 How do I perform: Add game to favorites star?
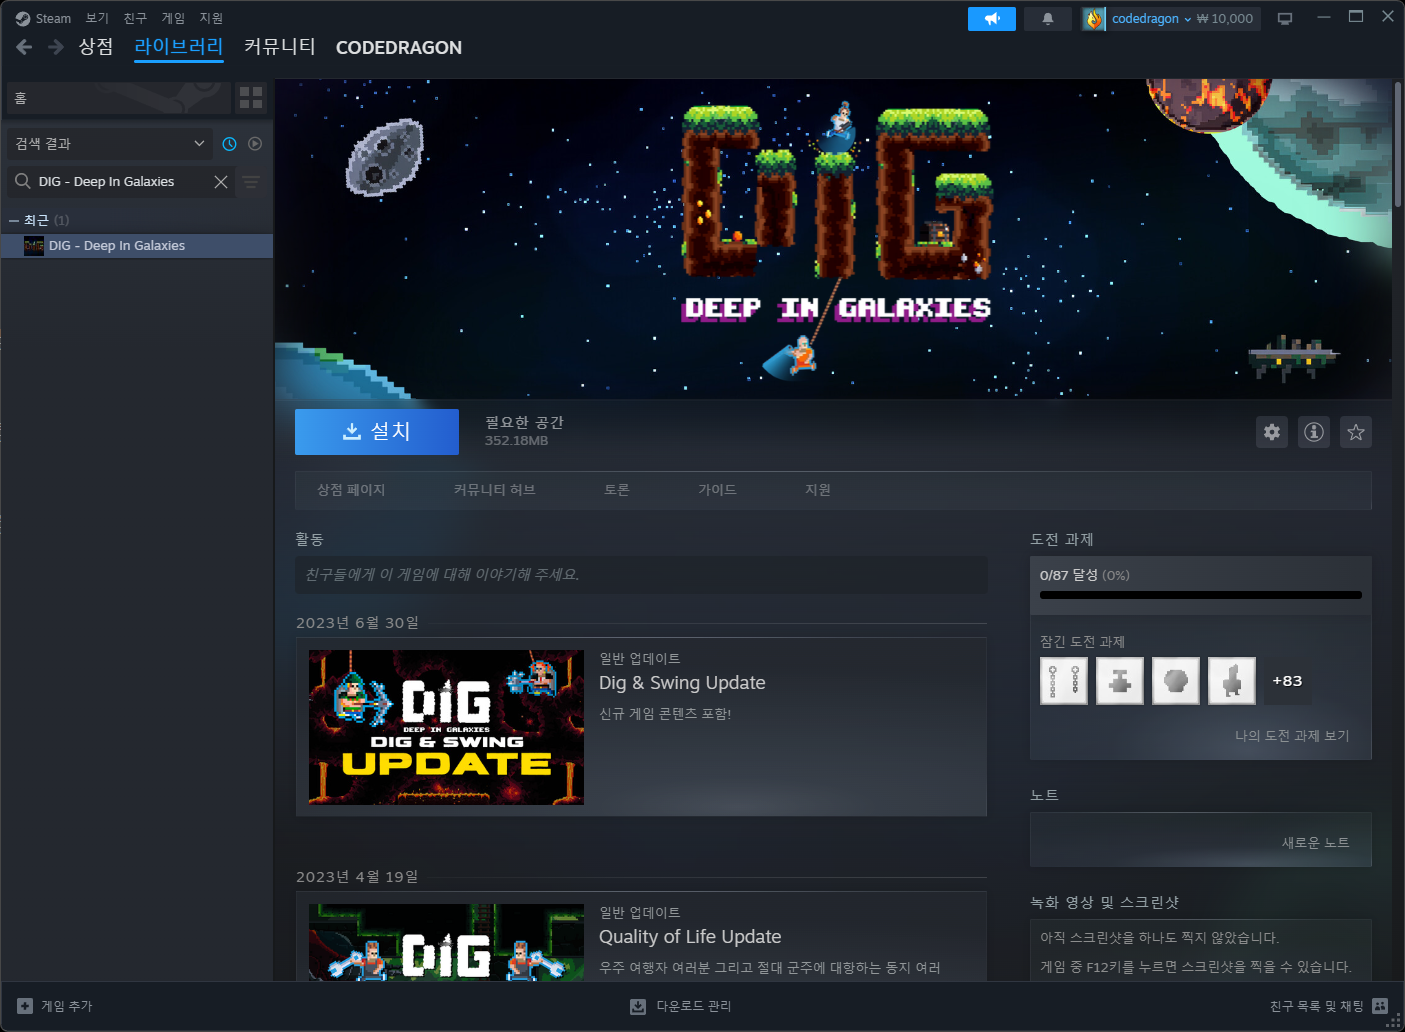pos(1356,432)
